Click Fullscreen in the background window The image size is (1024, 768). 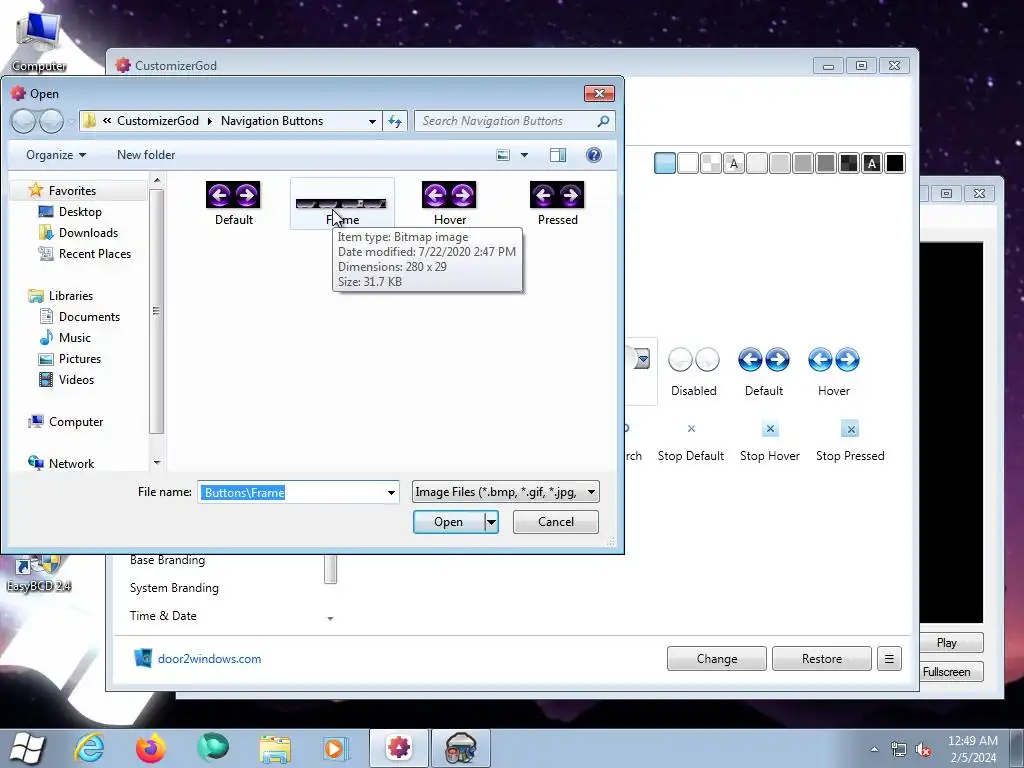pos(946,671)
